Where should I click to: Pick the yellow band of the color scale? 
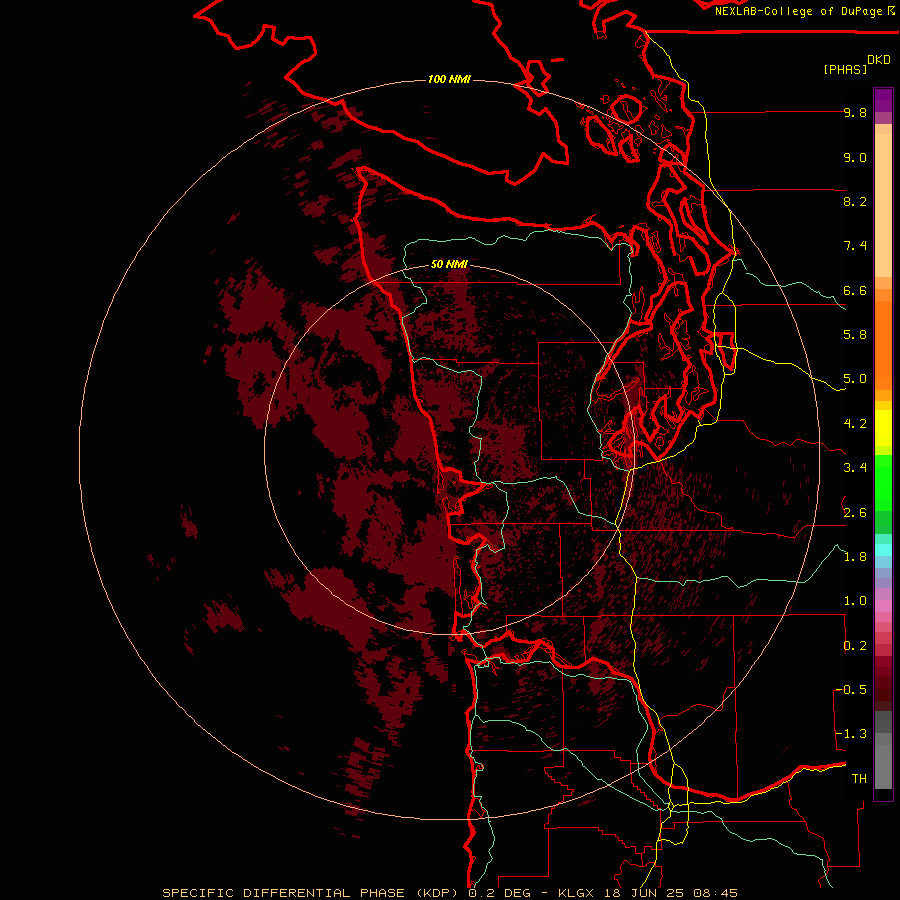[x=883, y=427]
